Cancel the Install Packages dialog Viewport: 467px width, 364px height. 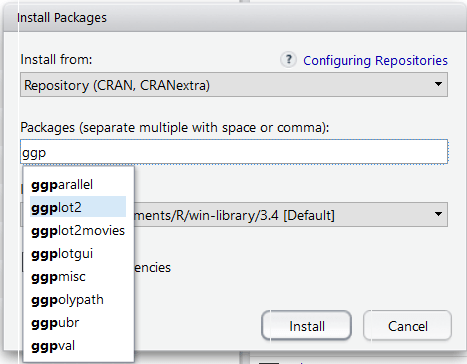(407, 326)
